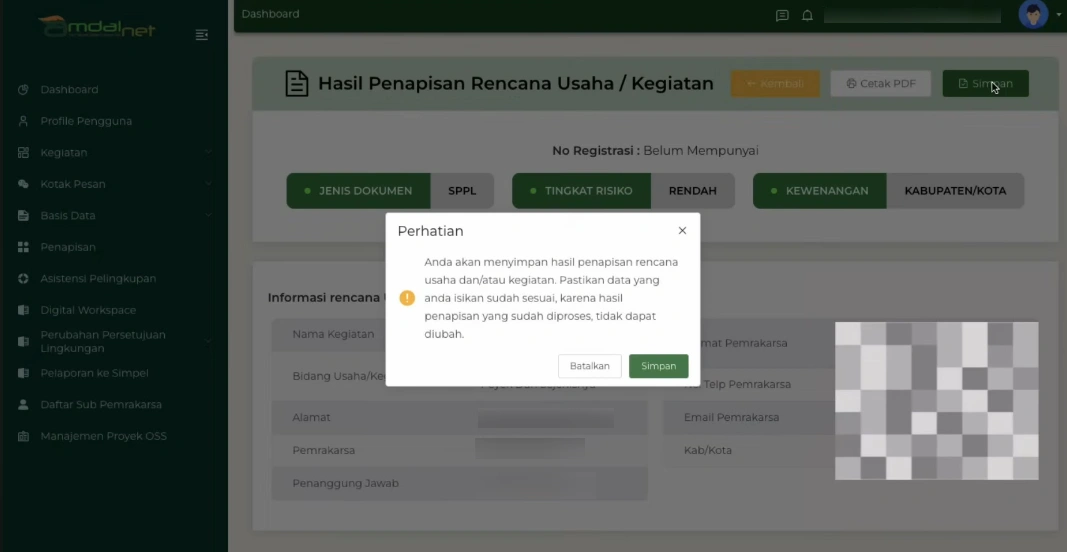Click Batalkan to cancel the dialog
Screen dimensions: 1067x552
click(x=589, y=366)
